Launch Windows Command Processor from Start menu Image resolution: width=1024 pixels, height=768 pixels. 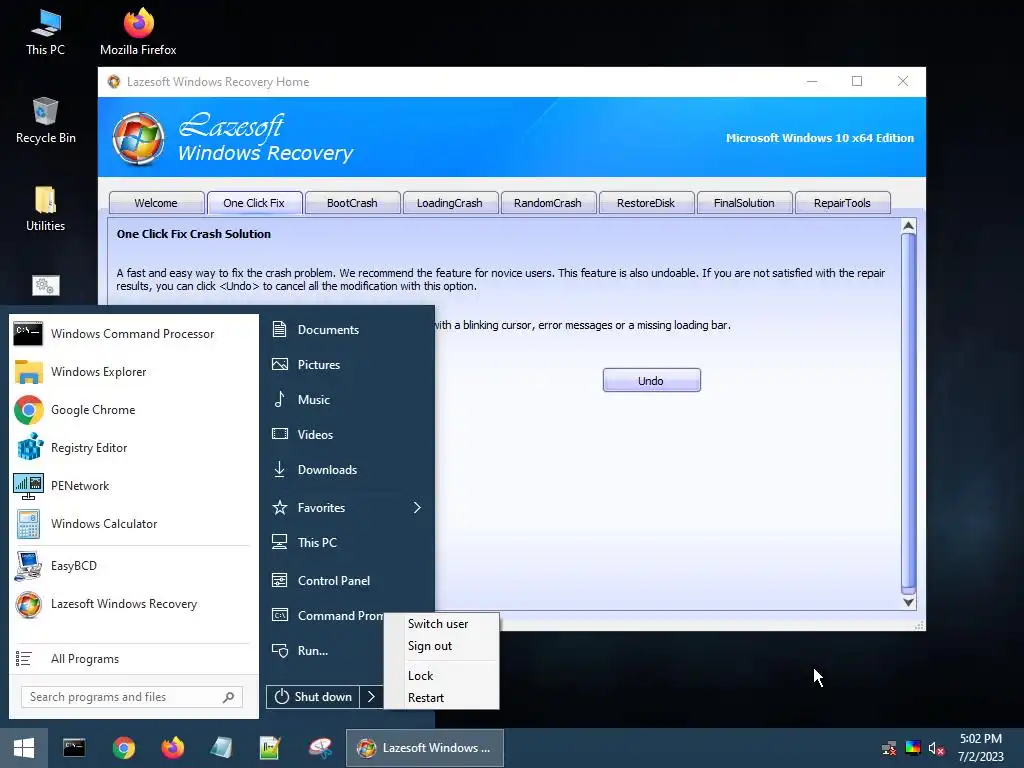click(x=133, y=334)
